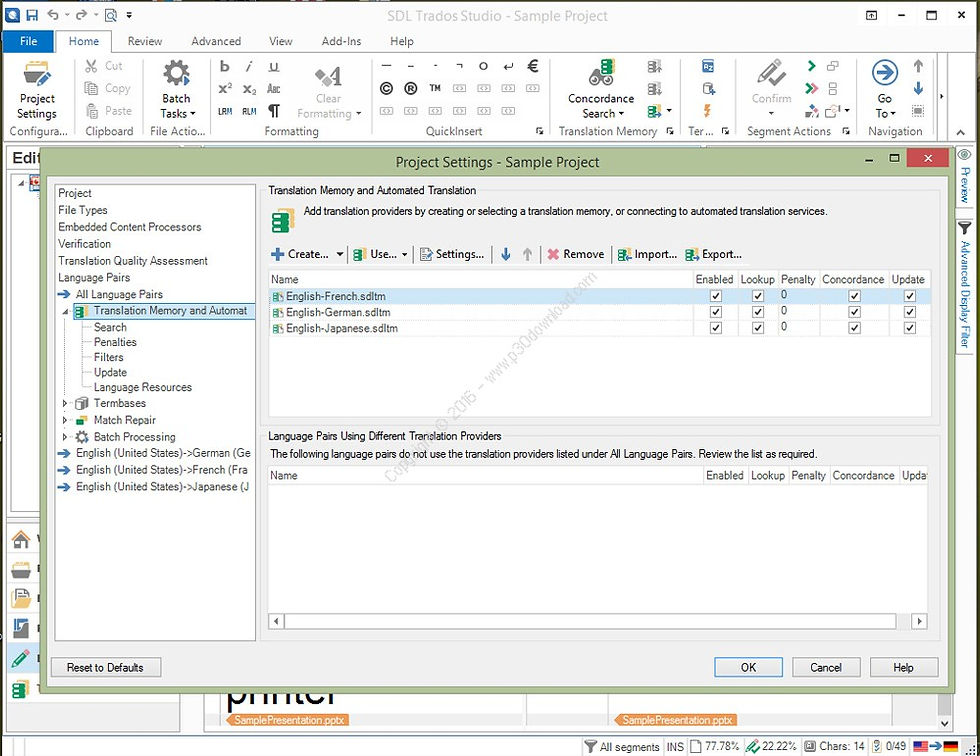Click the dialog Help button
The width and height of the screenshot is (980, 756).
[904, 667]
